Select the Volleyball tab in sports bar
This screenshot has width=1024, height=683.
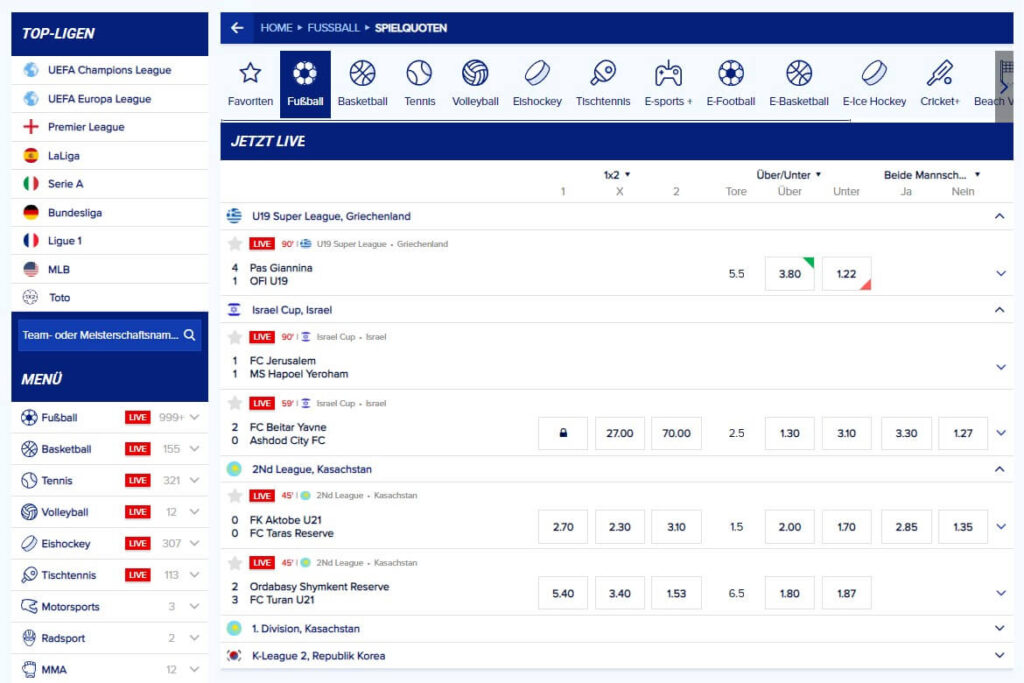point(475,84)
